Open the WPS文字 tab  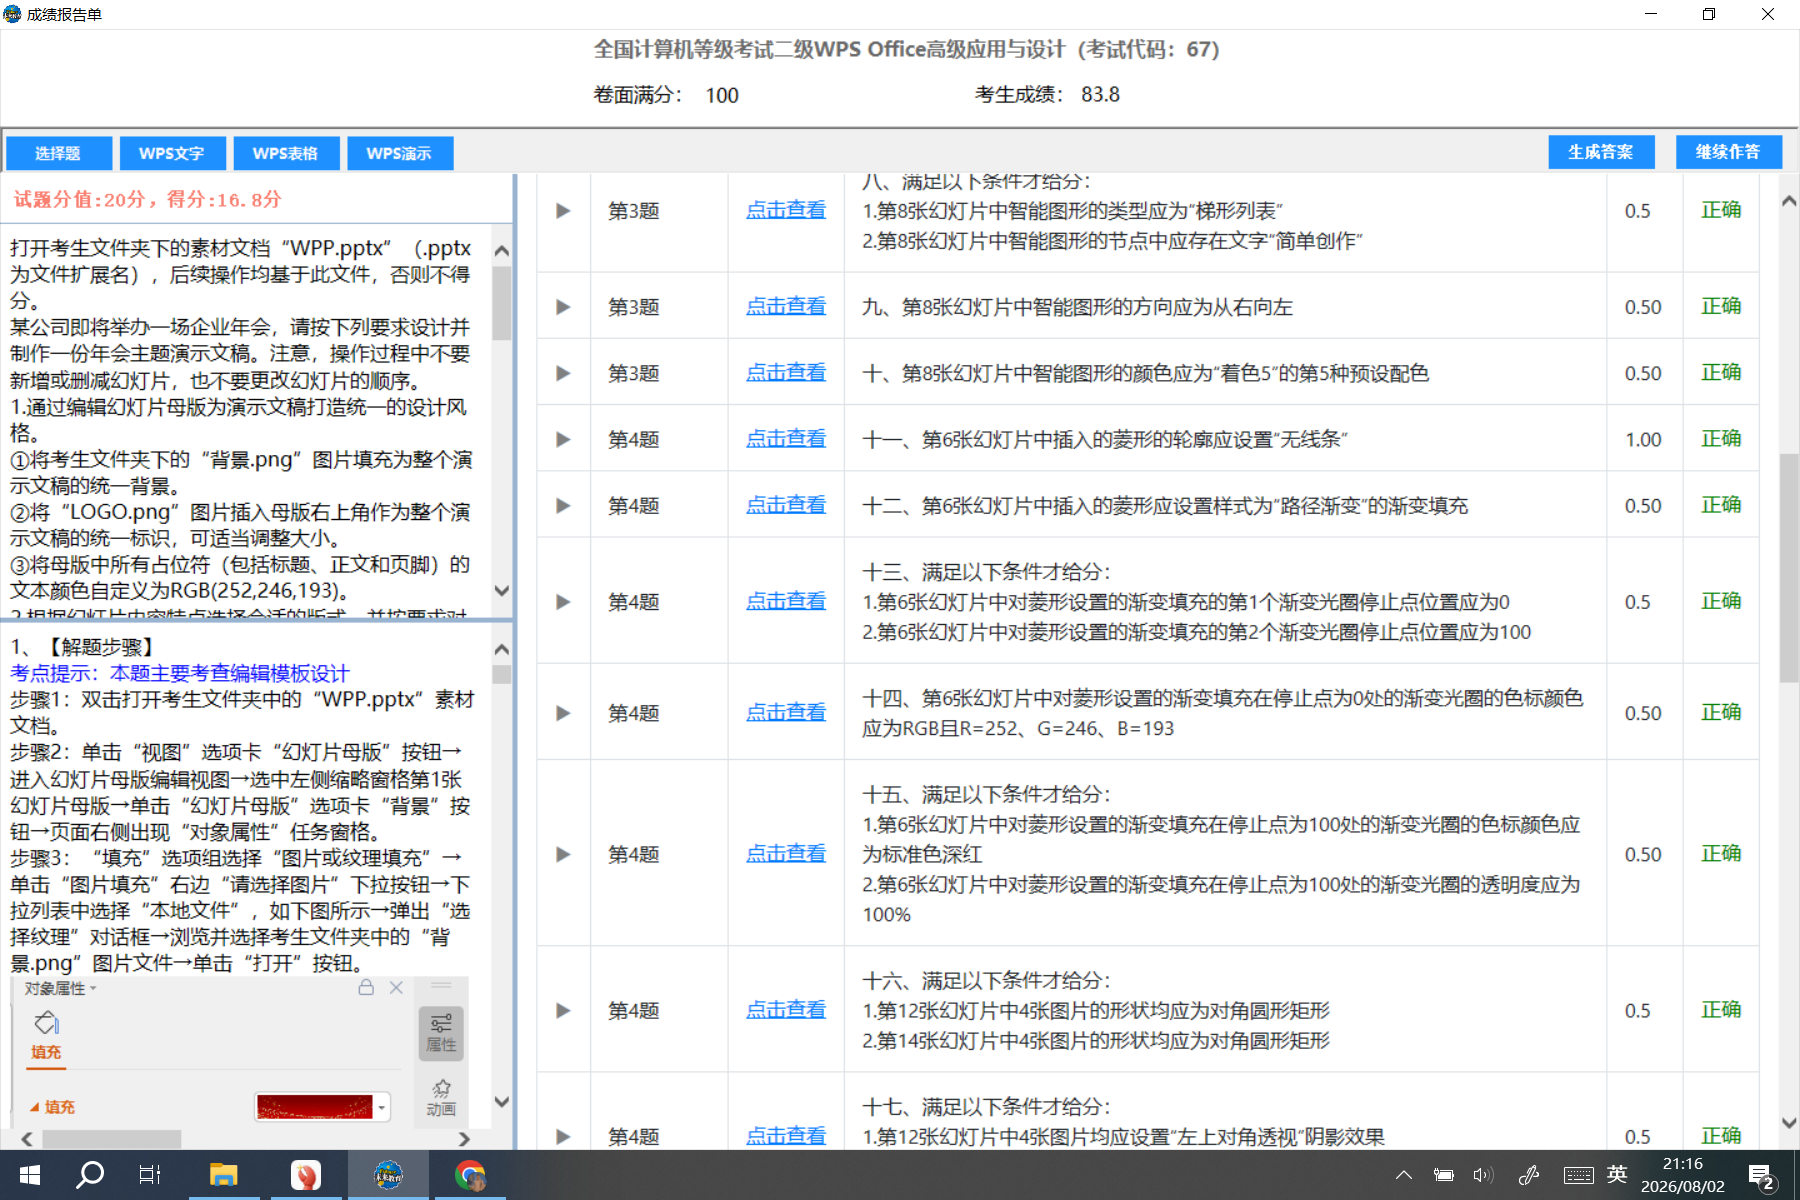(x=172, y=153)
